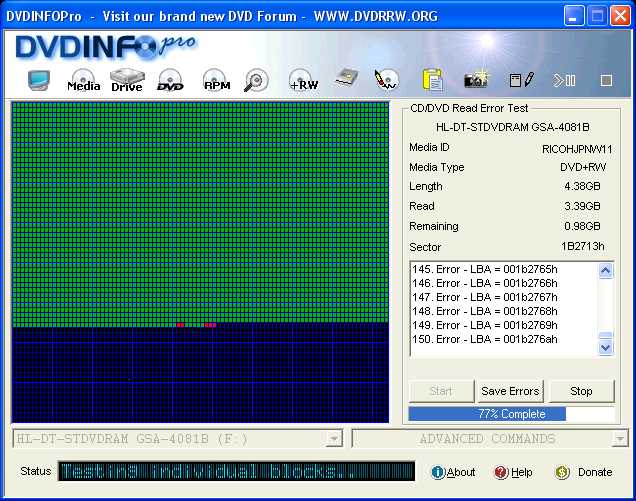Click the Donate dollar icon
This screenshot has width=636, height=501.
click(562, 472)
